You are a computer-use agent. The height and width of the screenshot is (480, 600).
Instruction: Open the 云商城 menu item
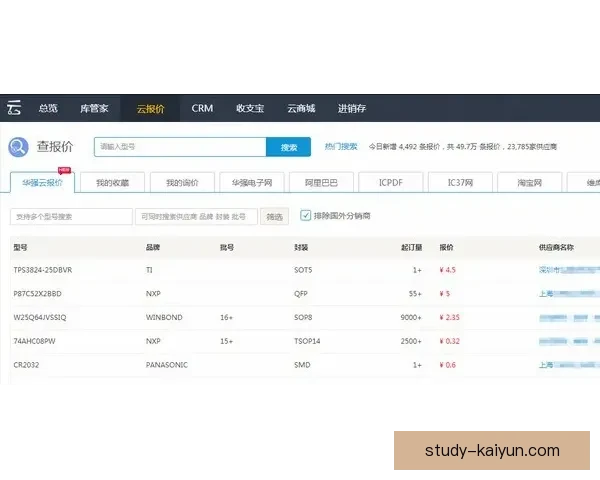tap(301, 108)
